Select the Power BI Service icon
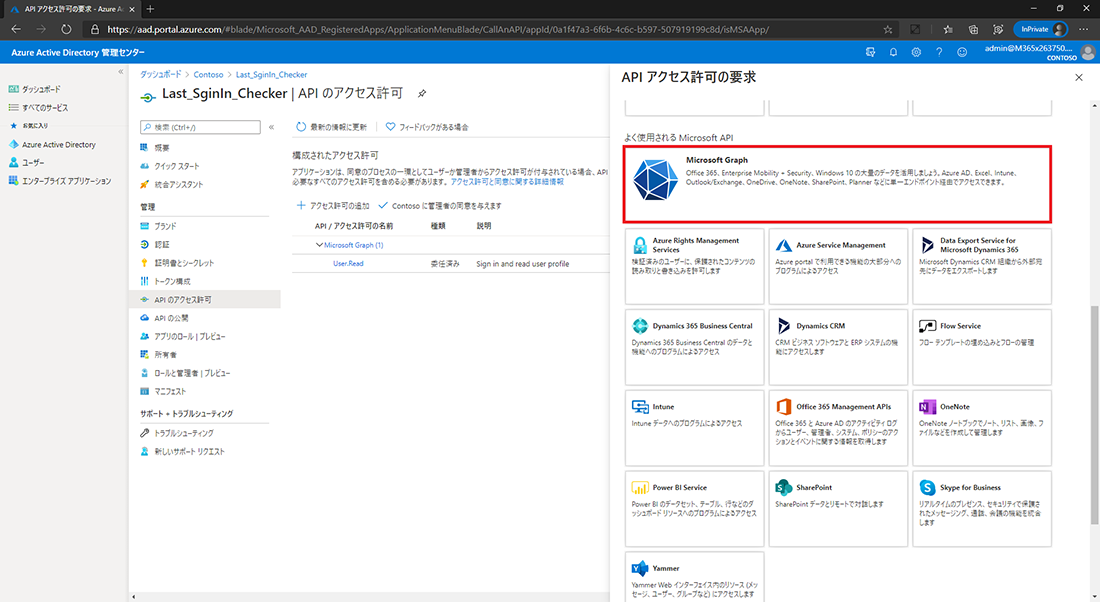Image resolution: width=1100 pixels, height=602 pixels. point(640,487)
